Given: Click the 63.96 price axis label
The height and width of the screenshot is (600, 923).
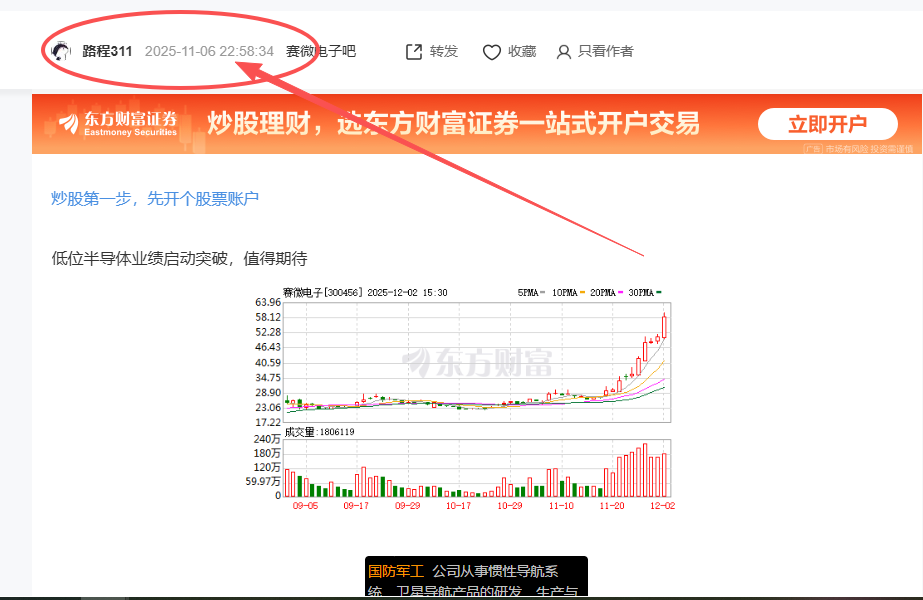Looking at the screenshot, I should click(268, 302).
